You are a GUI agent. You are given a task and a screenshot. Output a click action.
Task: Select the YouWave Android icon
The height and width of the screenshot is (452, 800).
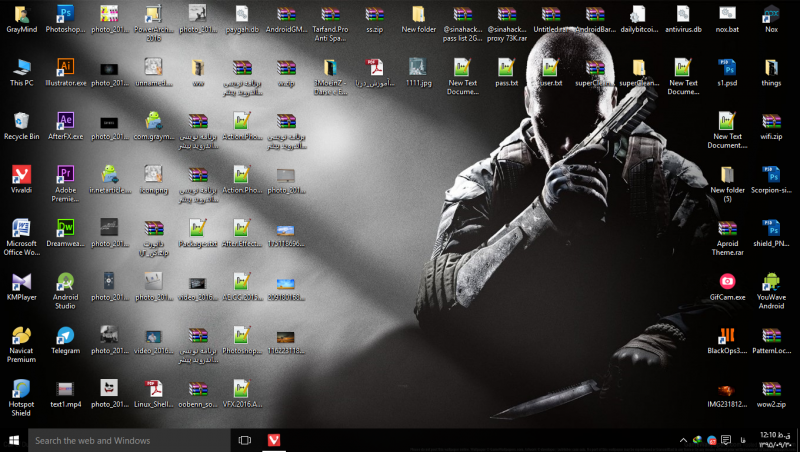(x=771, y=291)
